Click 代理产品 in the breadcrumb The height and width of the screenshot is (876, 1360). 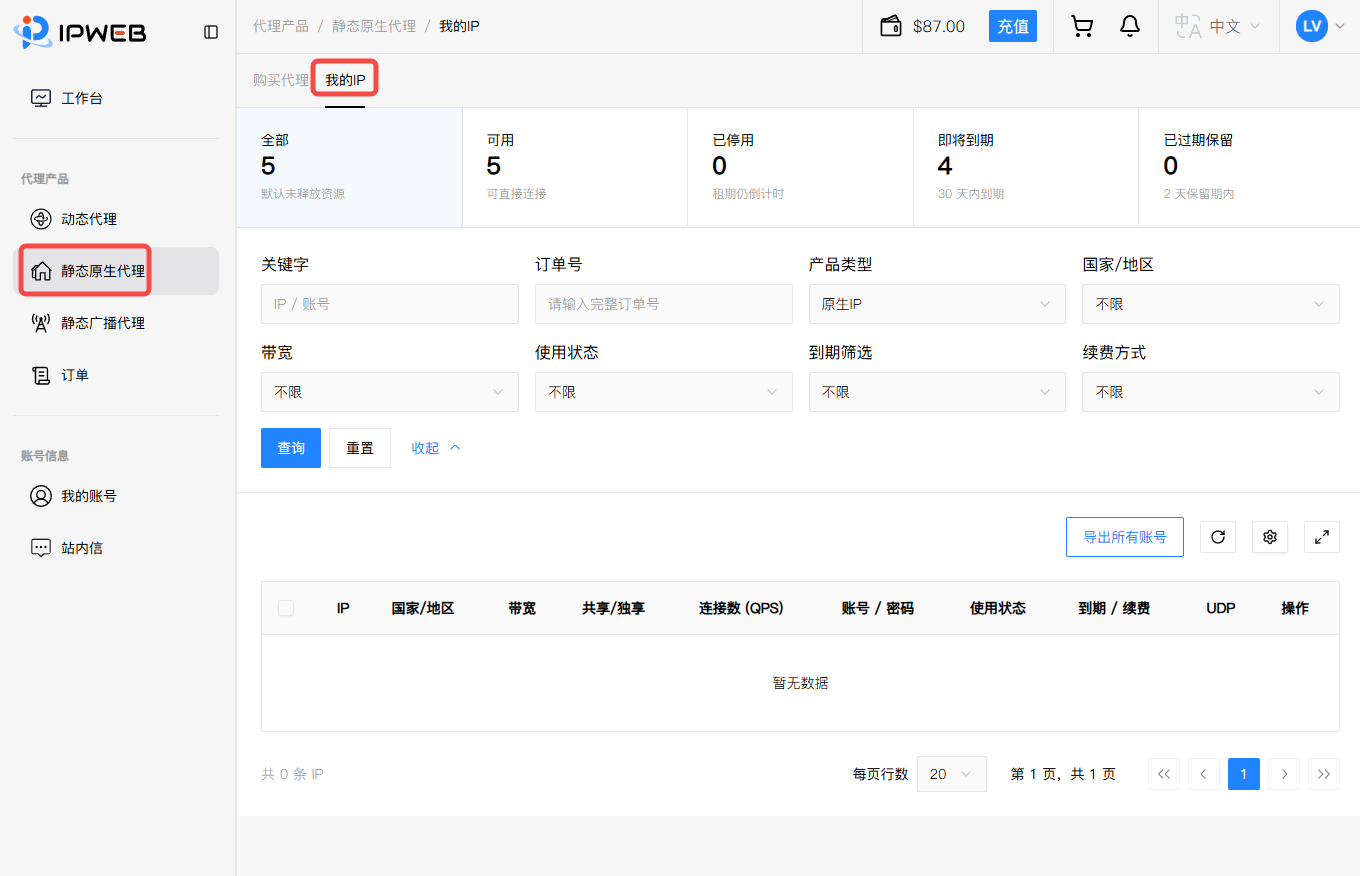(281, 26)
